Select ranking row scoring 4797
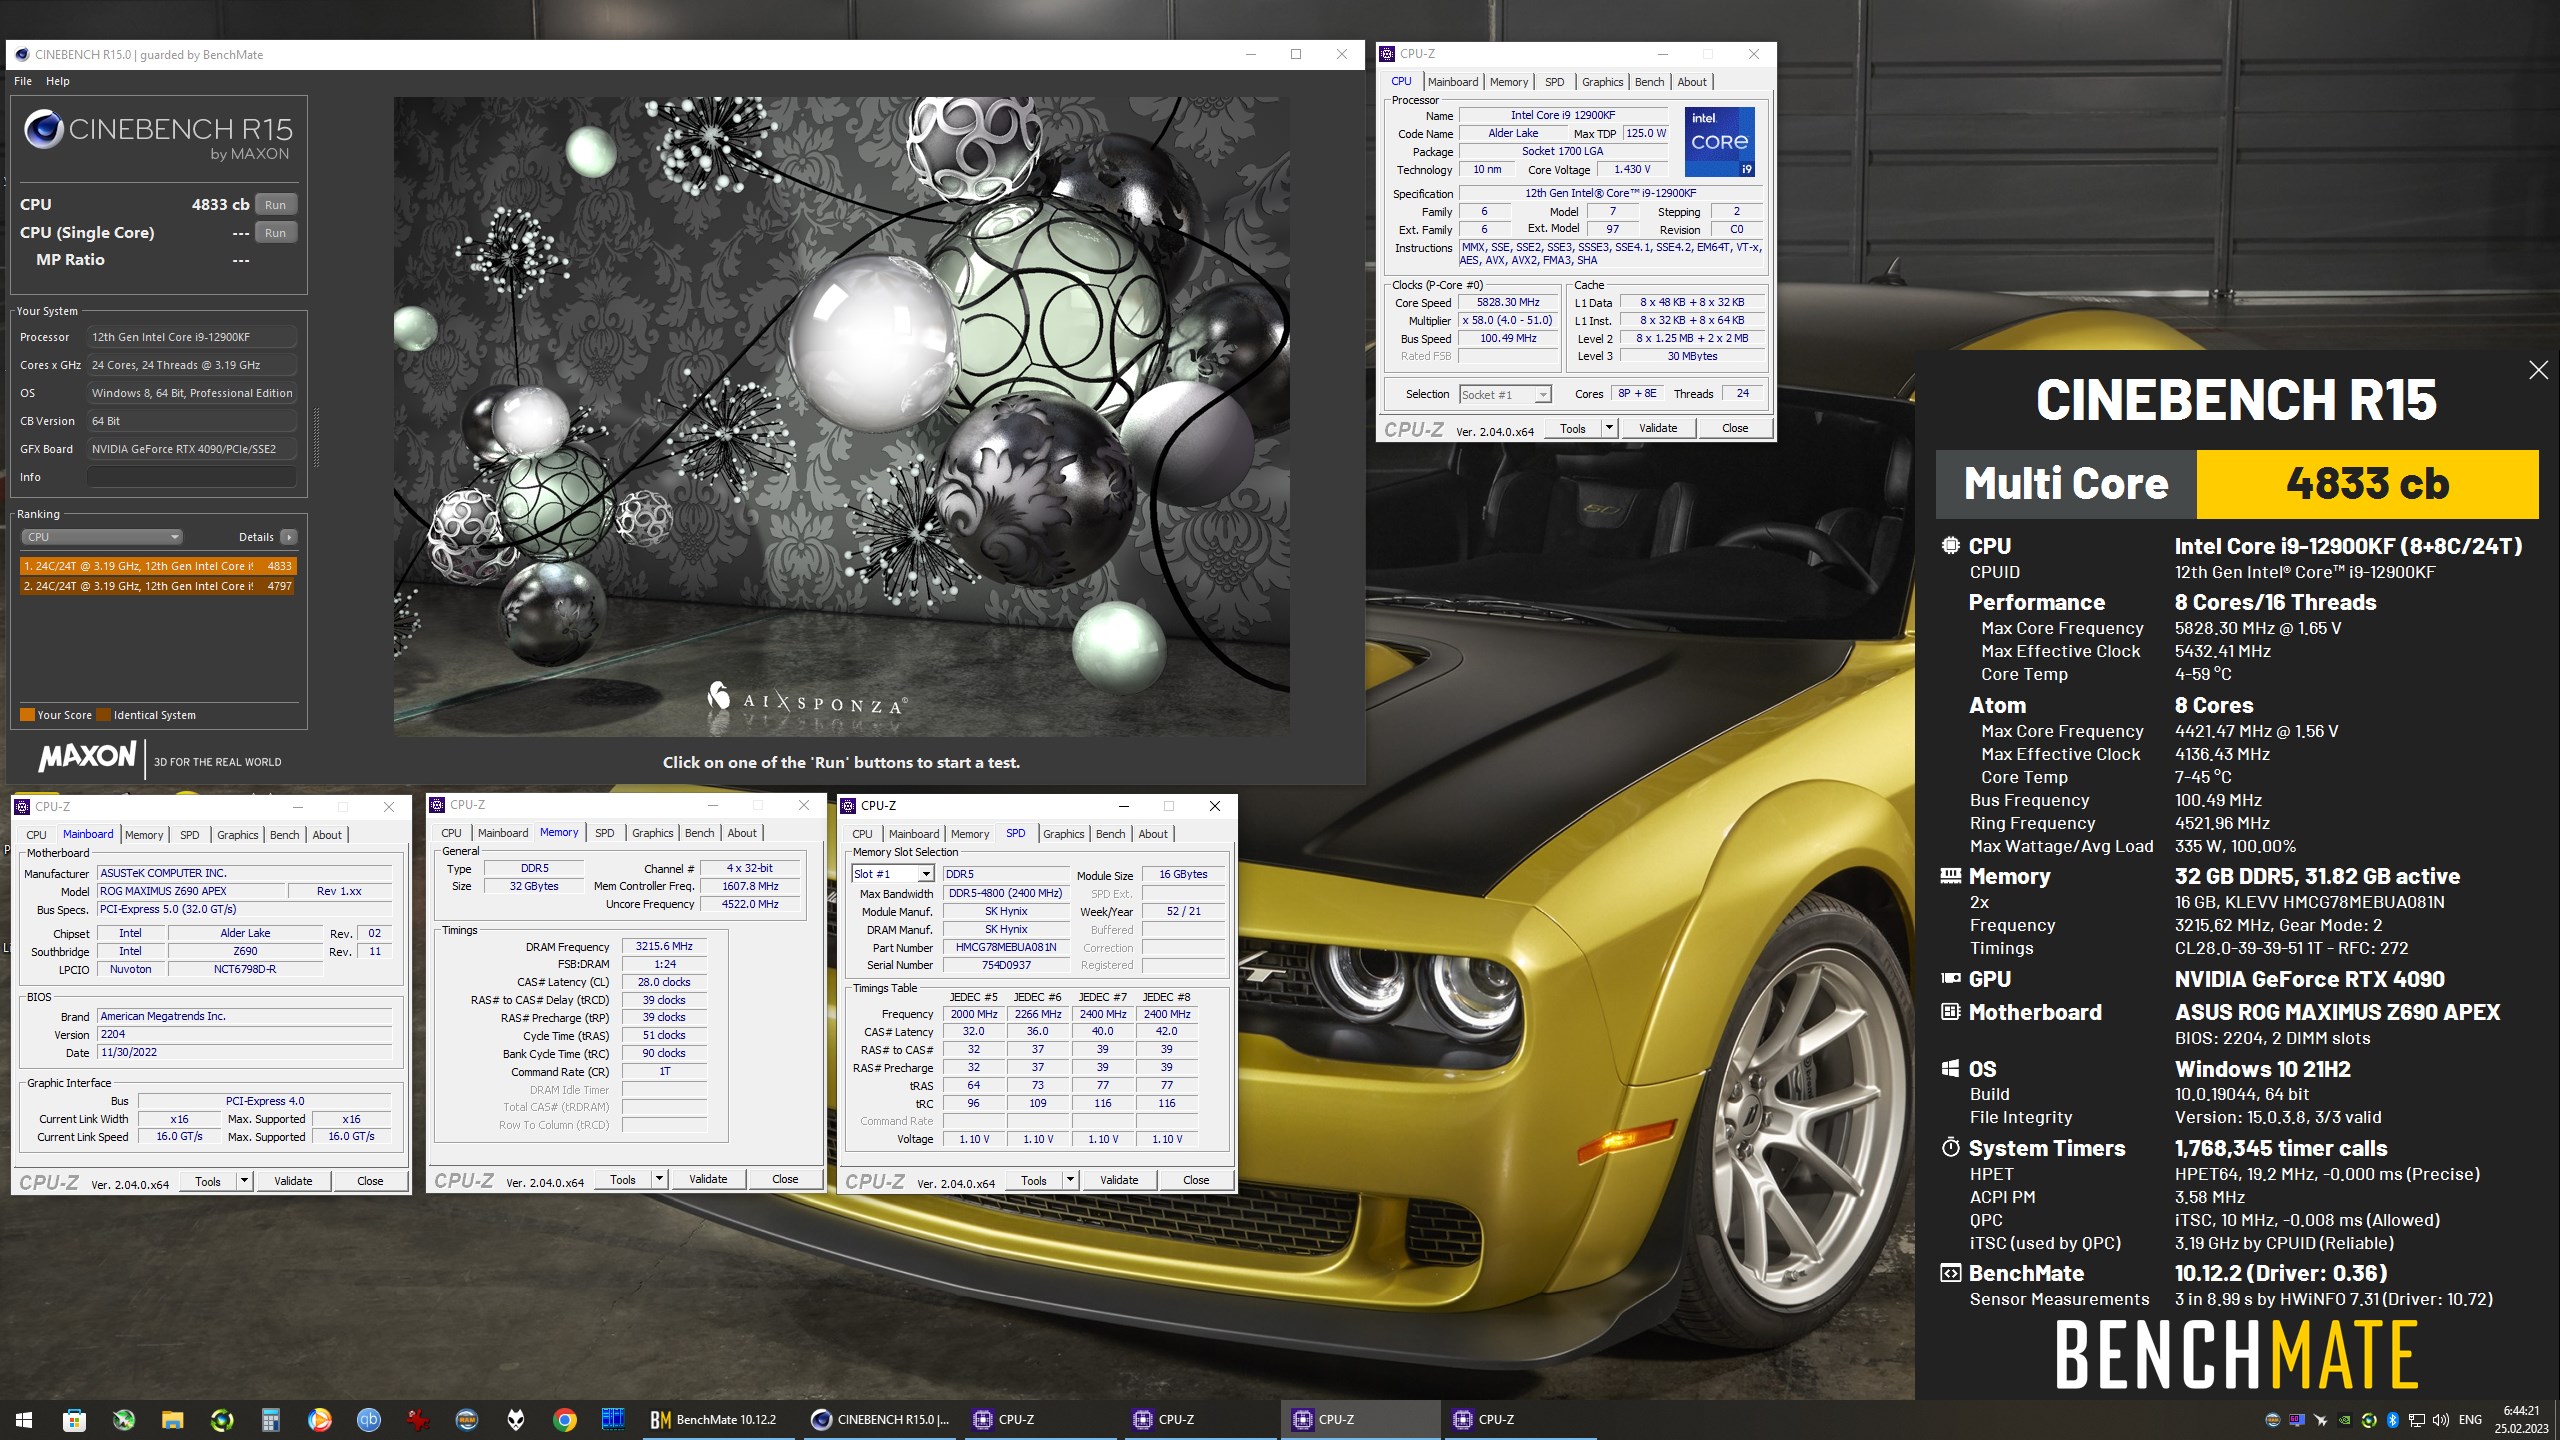The image size is (2560, 1440). [x=158, y=586]
